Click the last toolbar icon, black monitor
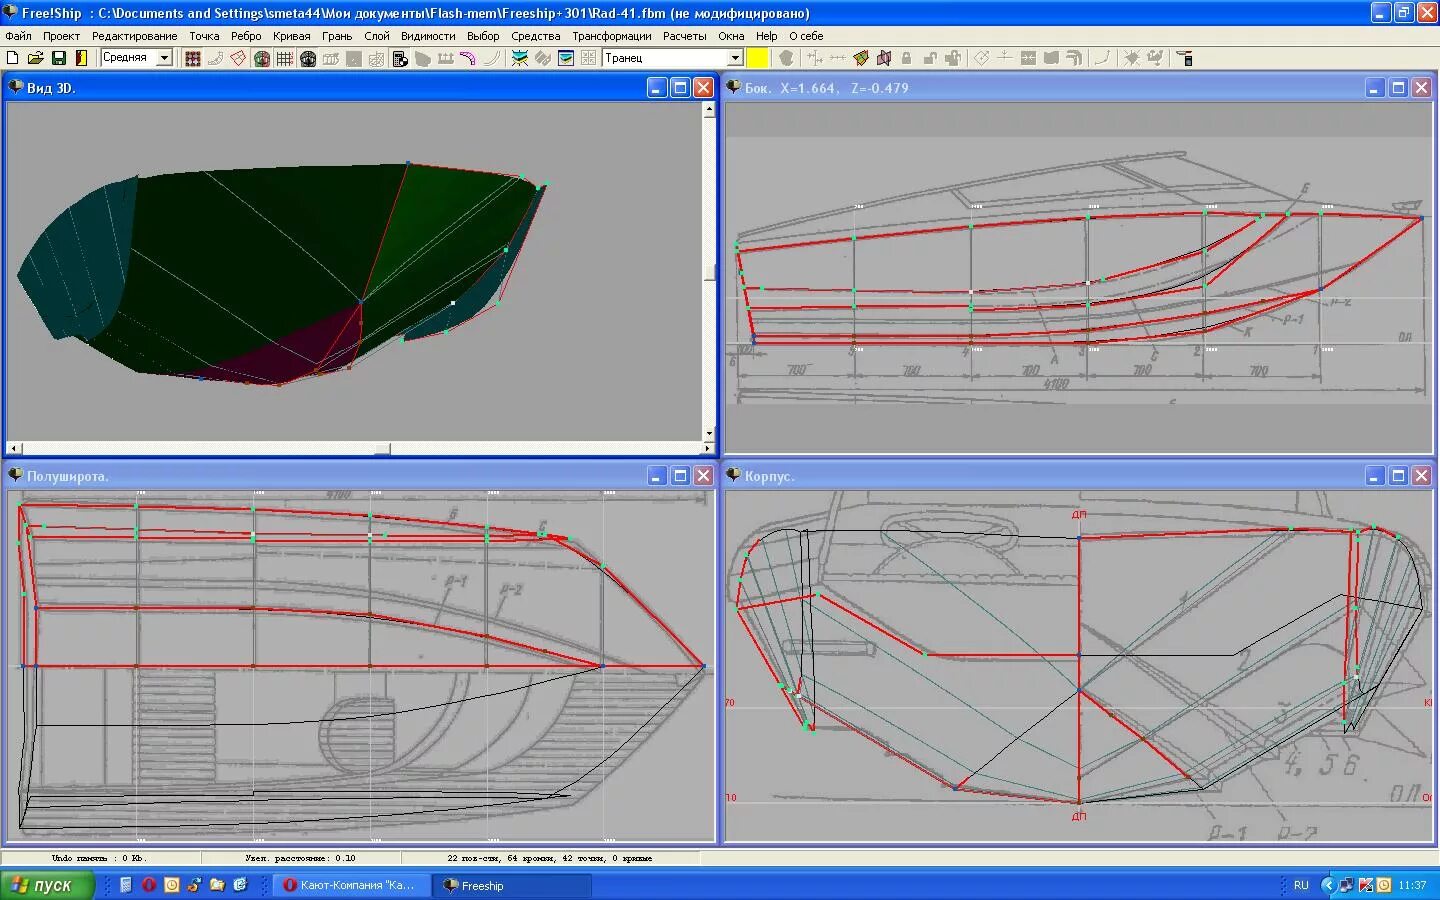Image resolution: width=1440 pixels, height=900 pixels. 1184,58
